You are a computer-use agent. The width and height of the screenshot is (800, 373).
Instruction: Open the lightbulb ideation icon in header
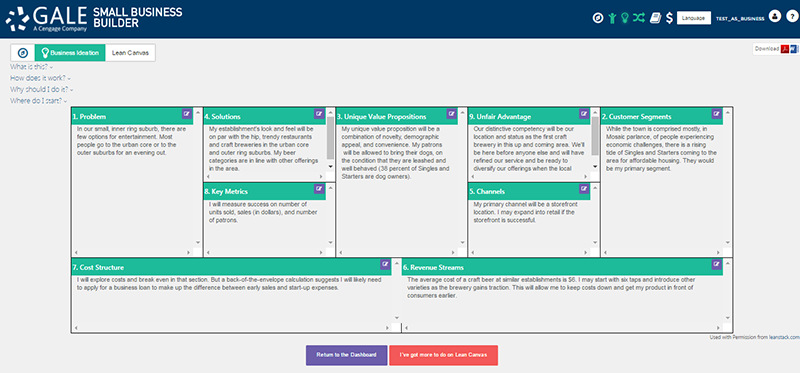coord(624,18)
